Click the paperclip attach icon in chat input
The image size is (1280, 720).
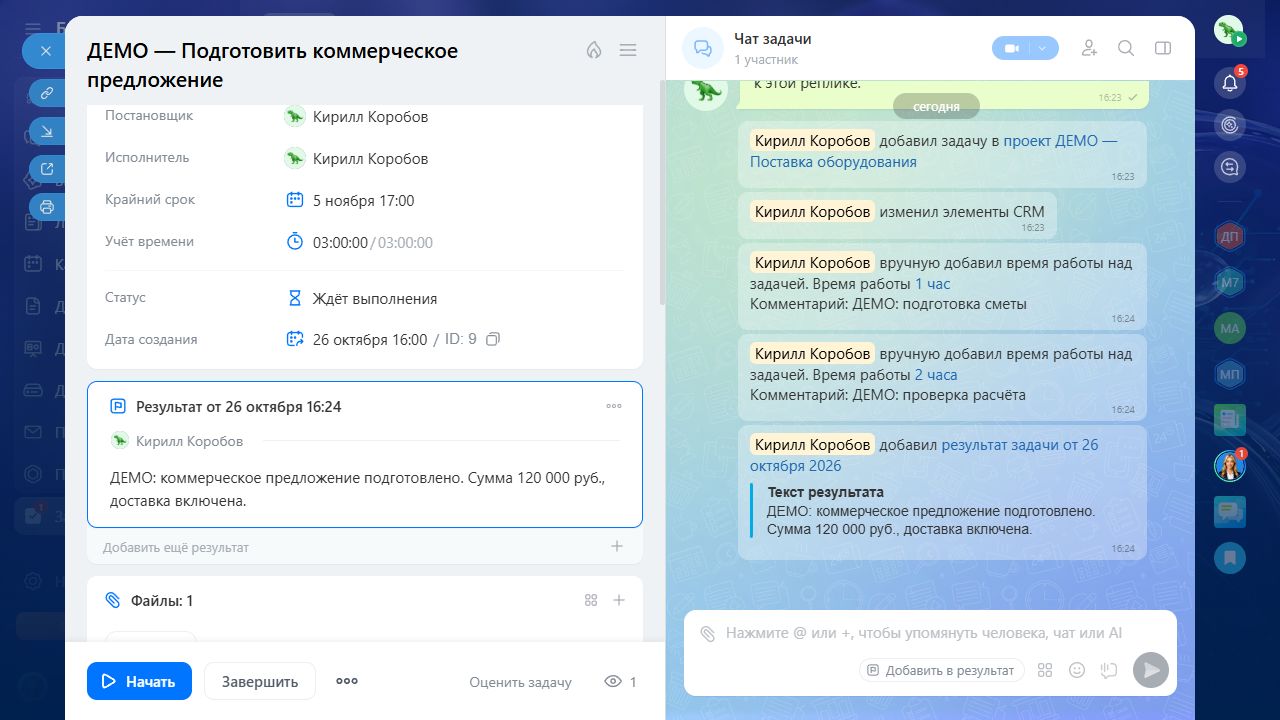(708, 633)
